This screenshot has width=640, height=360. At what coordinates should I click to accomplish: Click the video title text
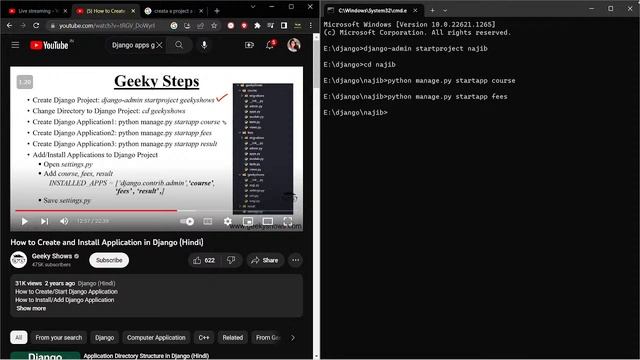pos(107,242)
